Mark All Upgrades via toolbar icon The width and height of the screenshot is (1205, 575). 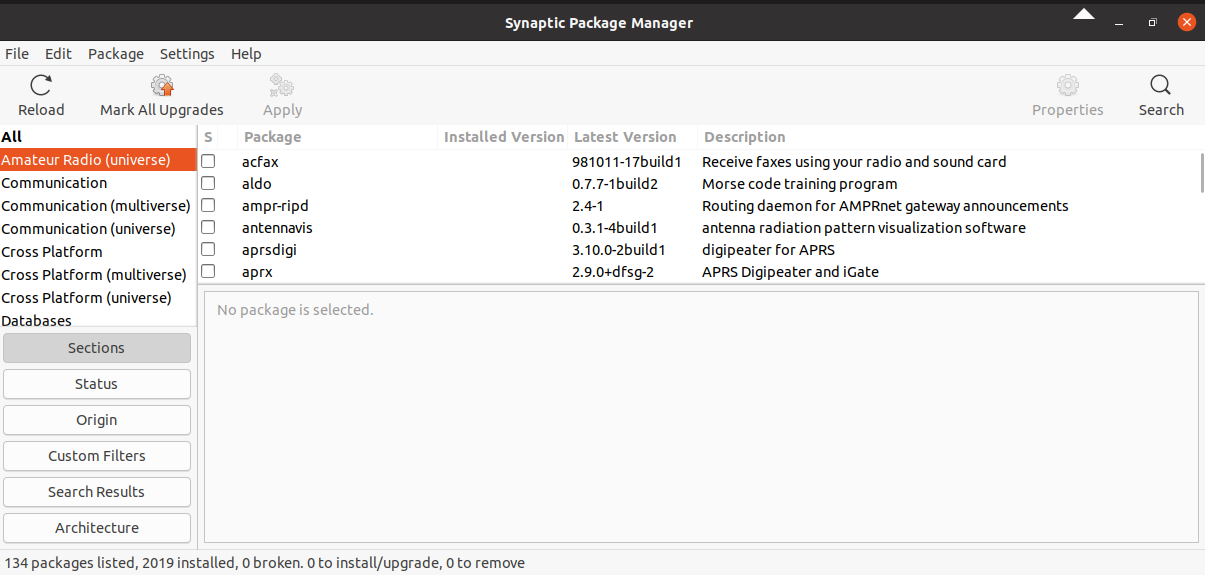[x=162, y=85]
